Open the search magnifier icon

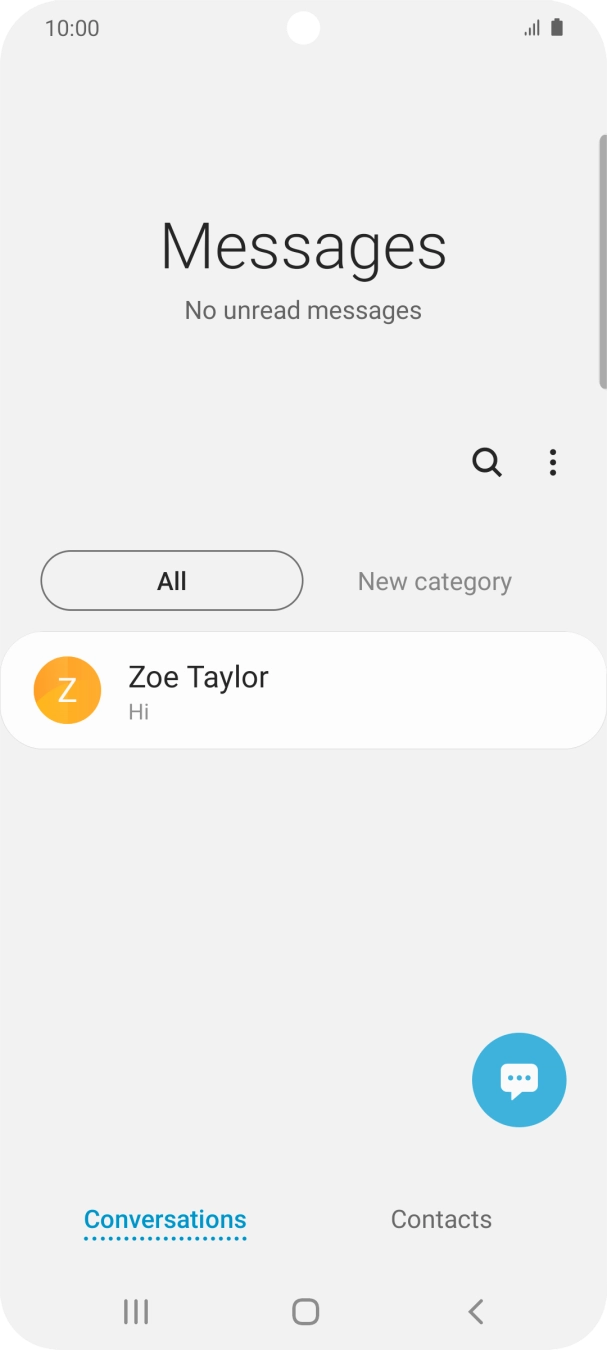tap(487, 462)
